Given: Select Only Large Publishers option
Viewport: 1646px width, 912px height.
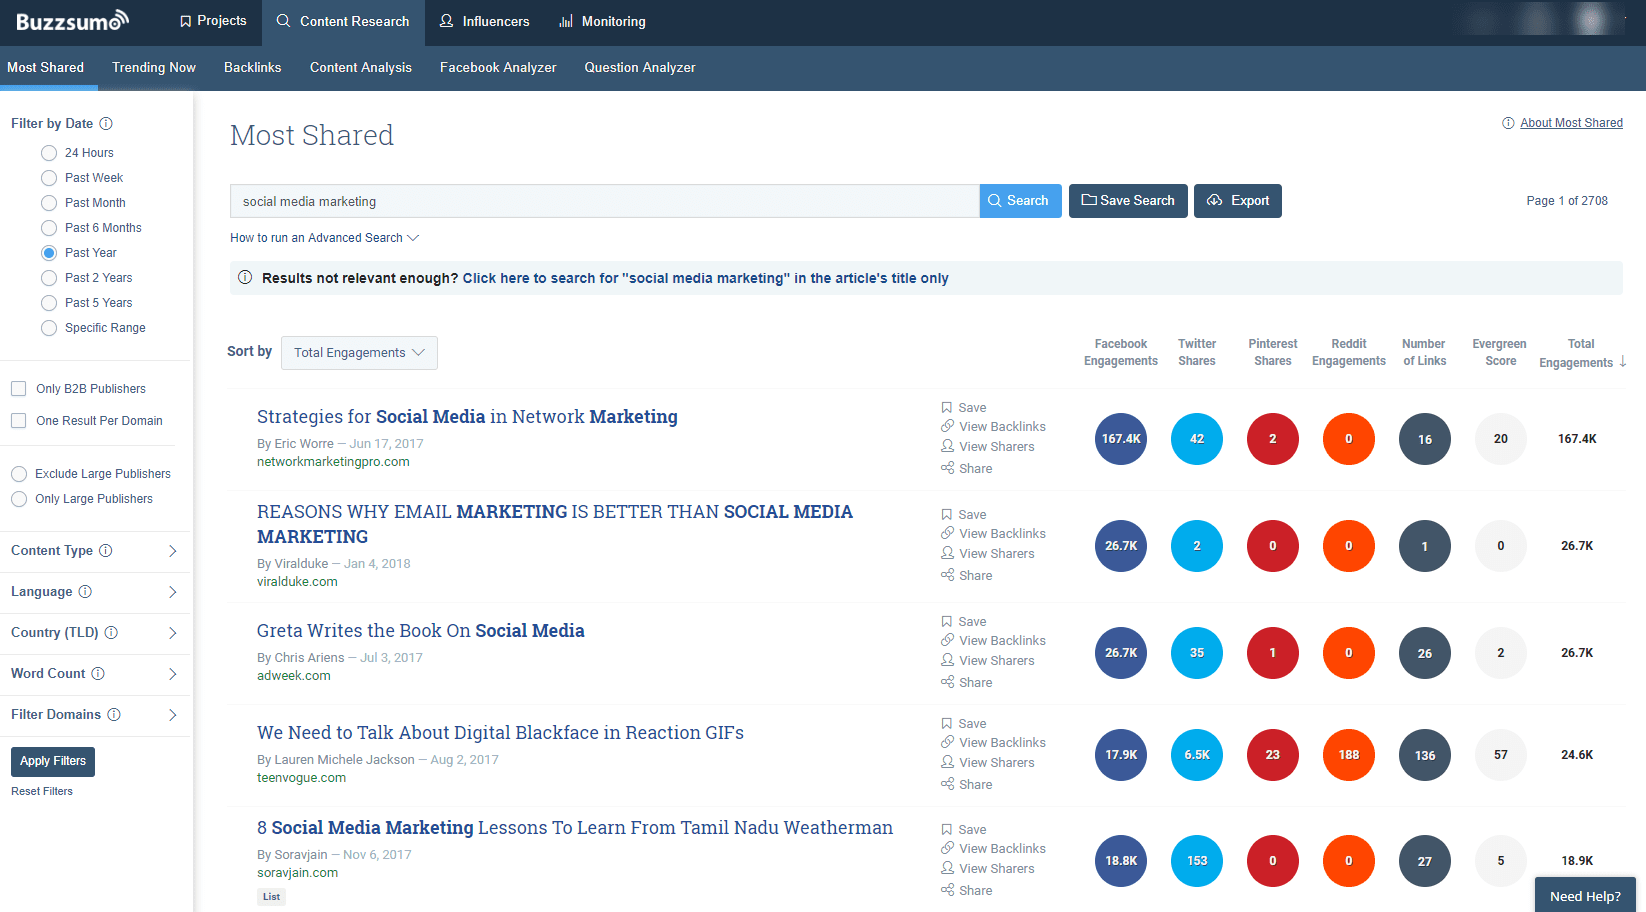Looking at the screenshot, I should tap(19, 499).
